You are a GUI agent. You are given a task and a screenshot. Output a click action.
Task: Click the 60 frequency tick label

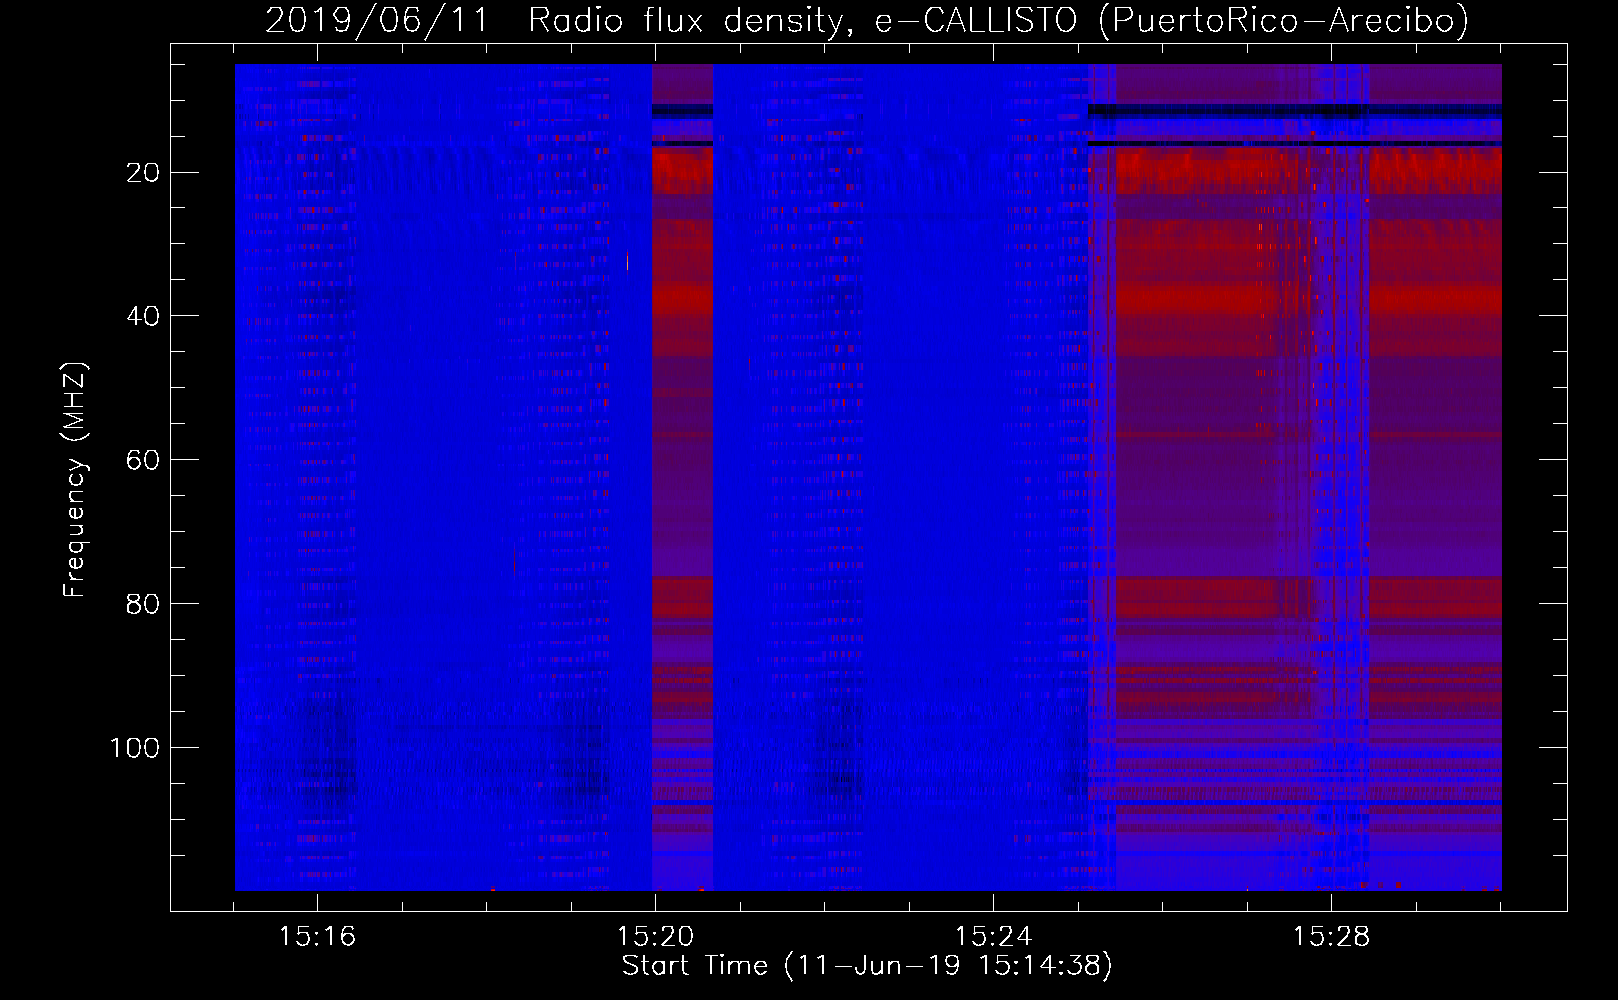pos(143,460)
